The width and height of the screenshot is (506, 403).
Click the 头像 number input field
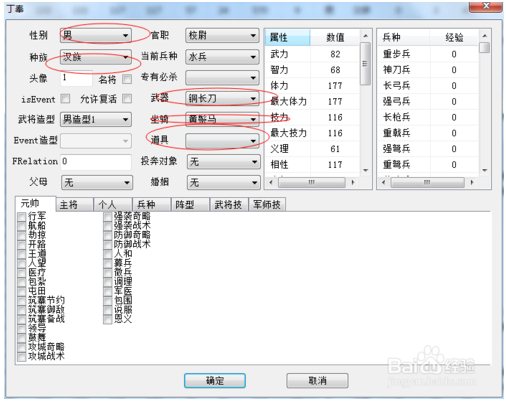coord(76,79)
